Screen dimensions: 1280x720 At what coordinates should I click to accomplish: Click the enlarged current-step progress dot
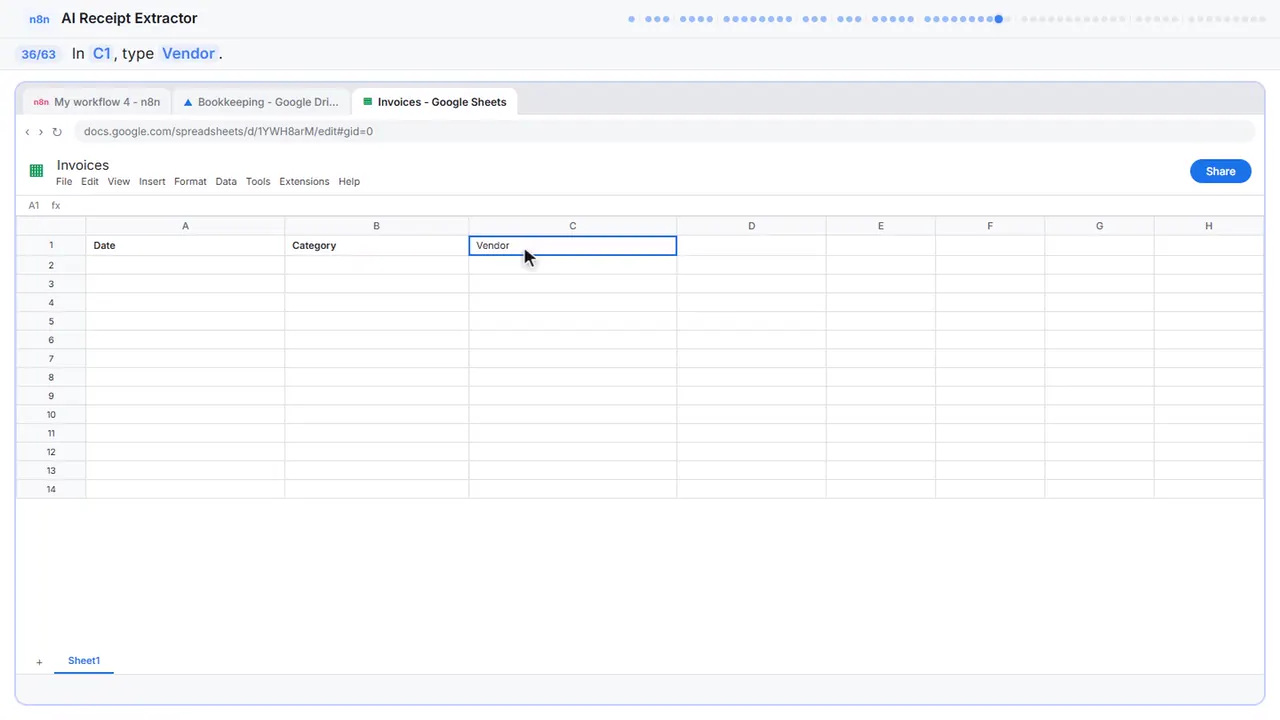pos(998,19)
